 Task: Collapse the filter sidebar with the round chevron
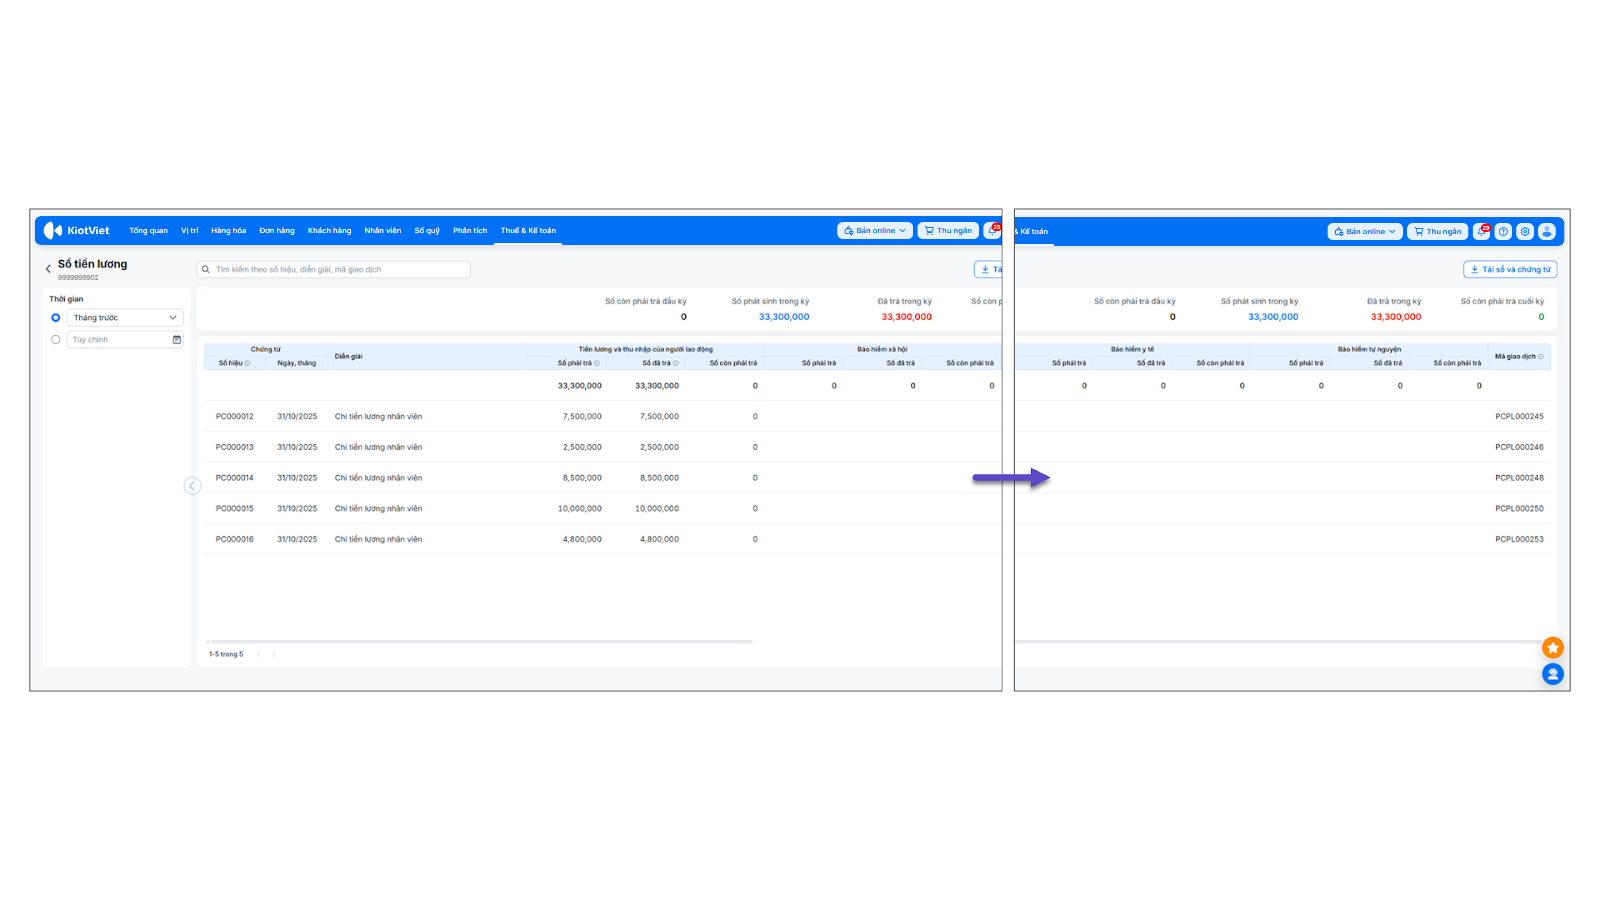point(193,486)
